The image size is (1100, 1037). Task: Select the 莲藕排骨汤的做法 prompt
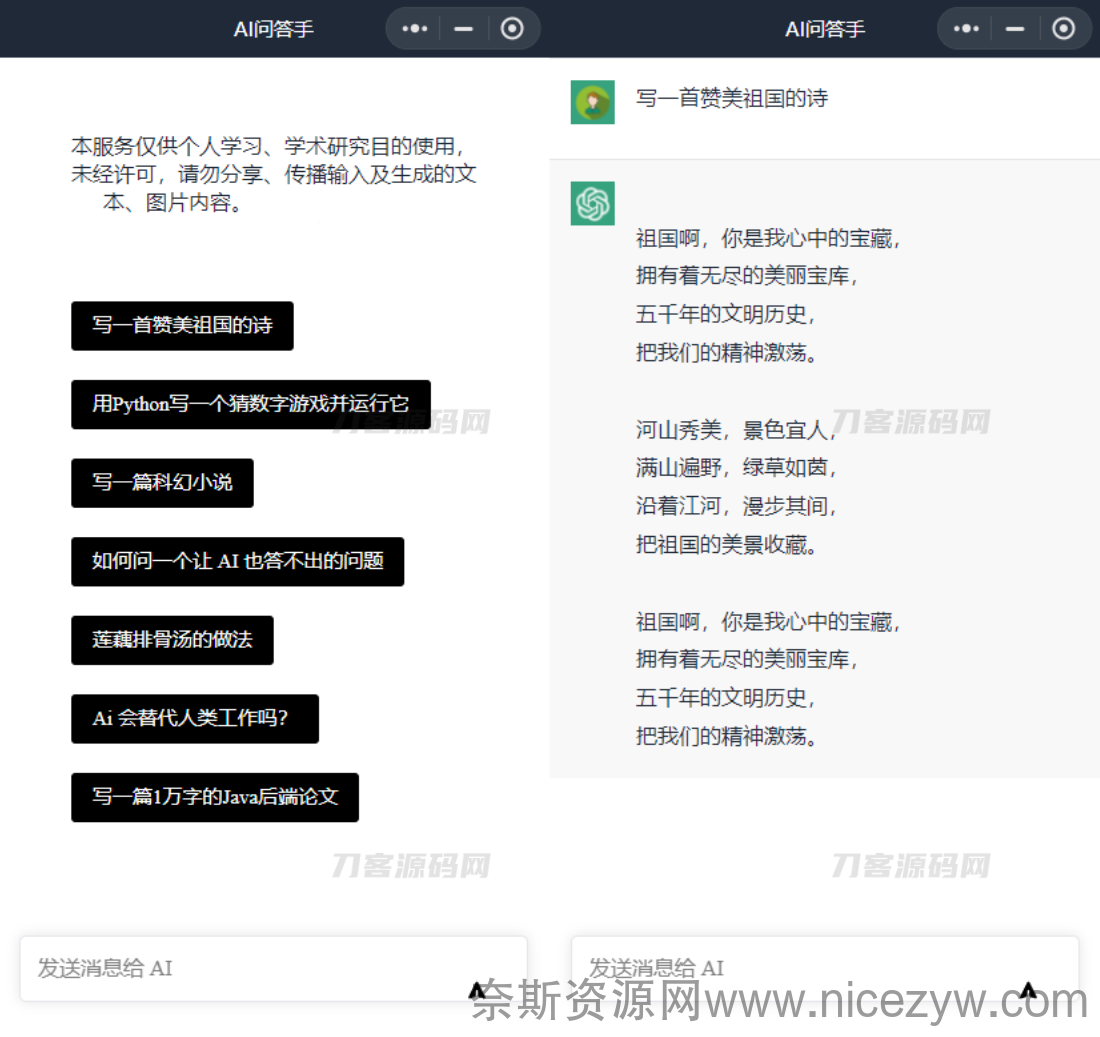coord(172,640)
